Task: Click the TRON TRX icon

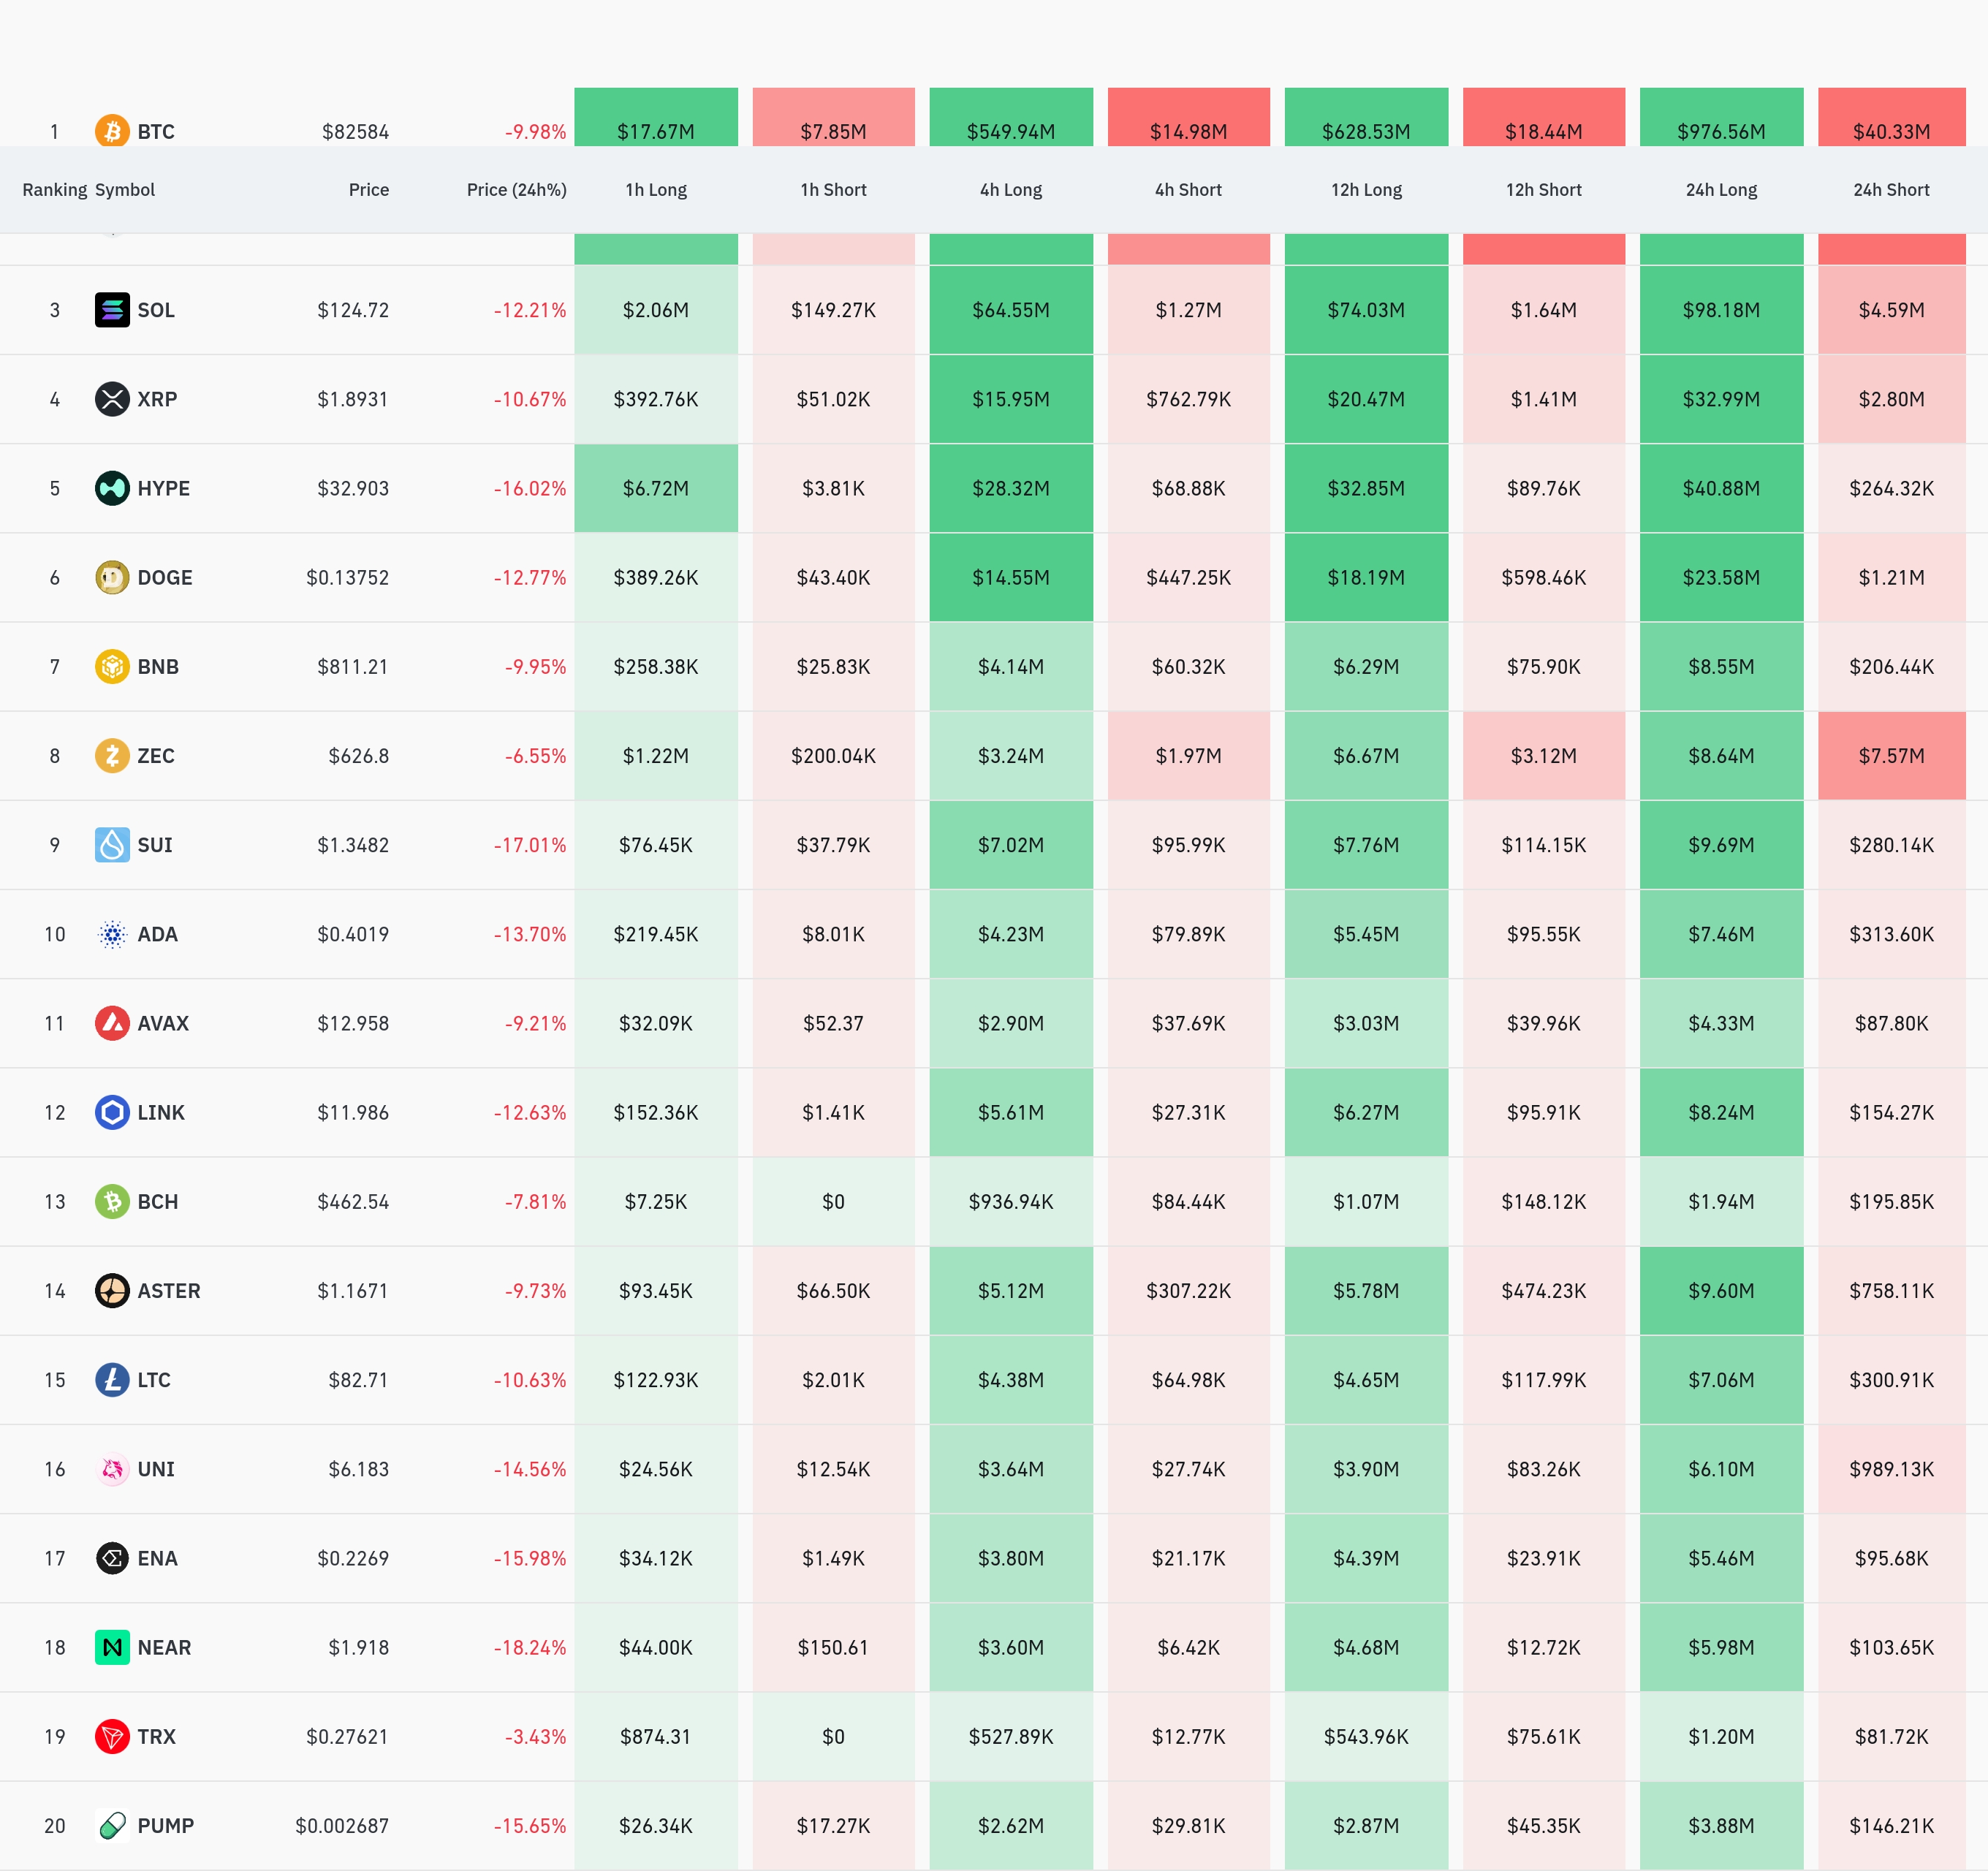Action: click(x=112, y=1736)
